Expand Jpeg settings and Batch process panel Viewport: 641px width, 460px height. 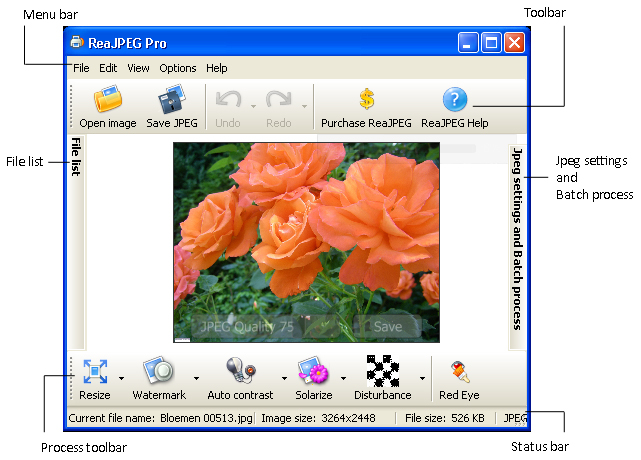(517, 247)
